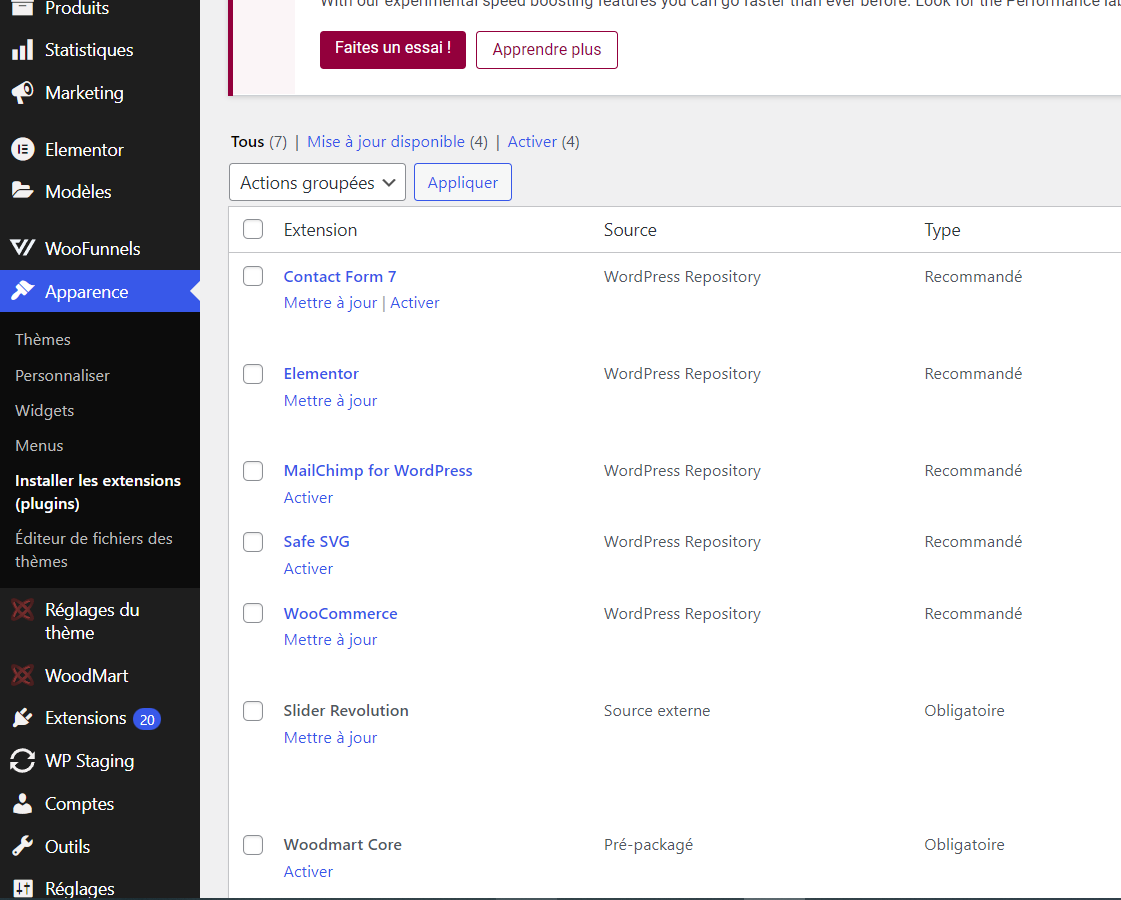Screen dimensions: 1121x900
Task: Check the MailChimp for WordPress checkbox
Action: 253,471
